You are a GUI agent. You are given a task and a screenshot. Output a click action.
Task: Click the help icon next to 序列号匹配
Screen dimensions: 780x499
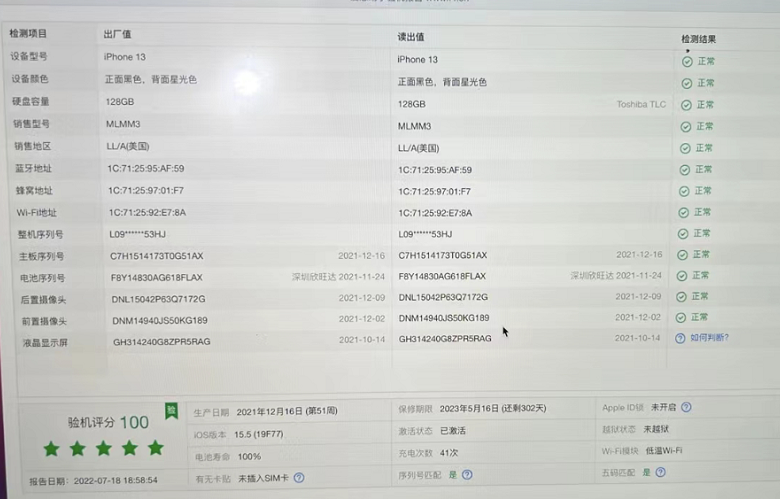pyautogui.click(x=467, y=475)
